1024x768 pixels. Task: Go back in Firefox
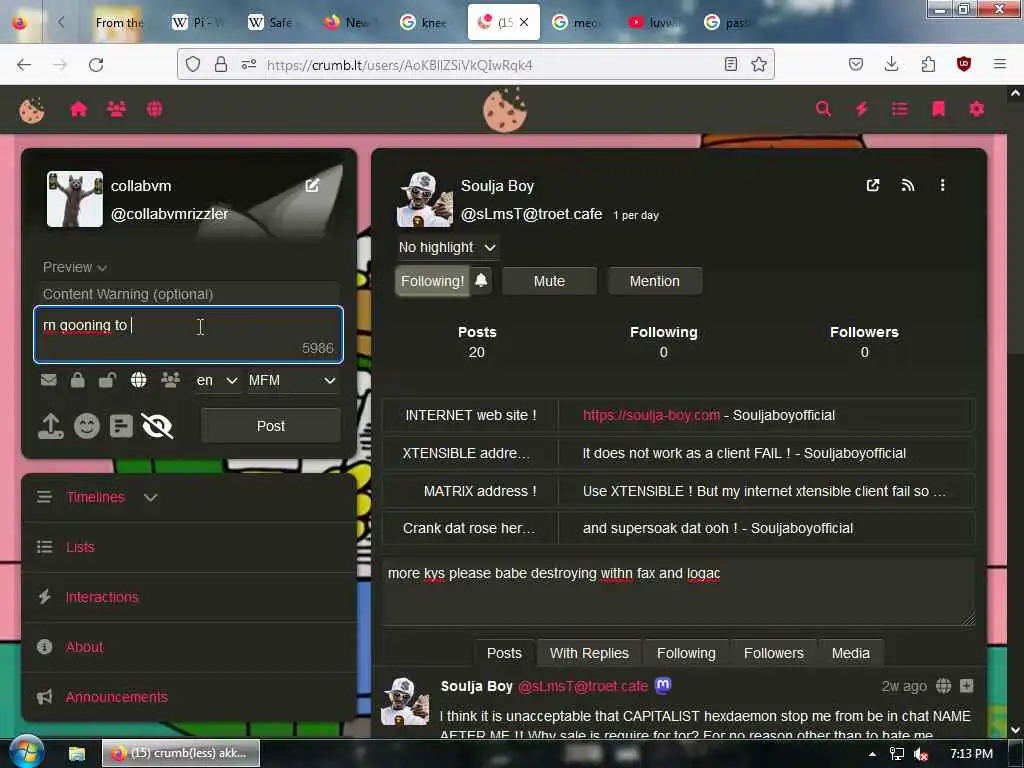pos(24,64)
